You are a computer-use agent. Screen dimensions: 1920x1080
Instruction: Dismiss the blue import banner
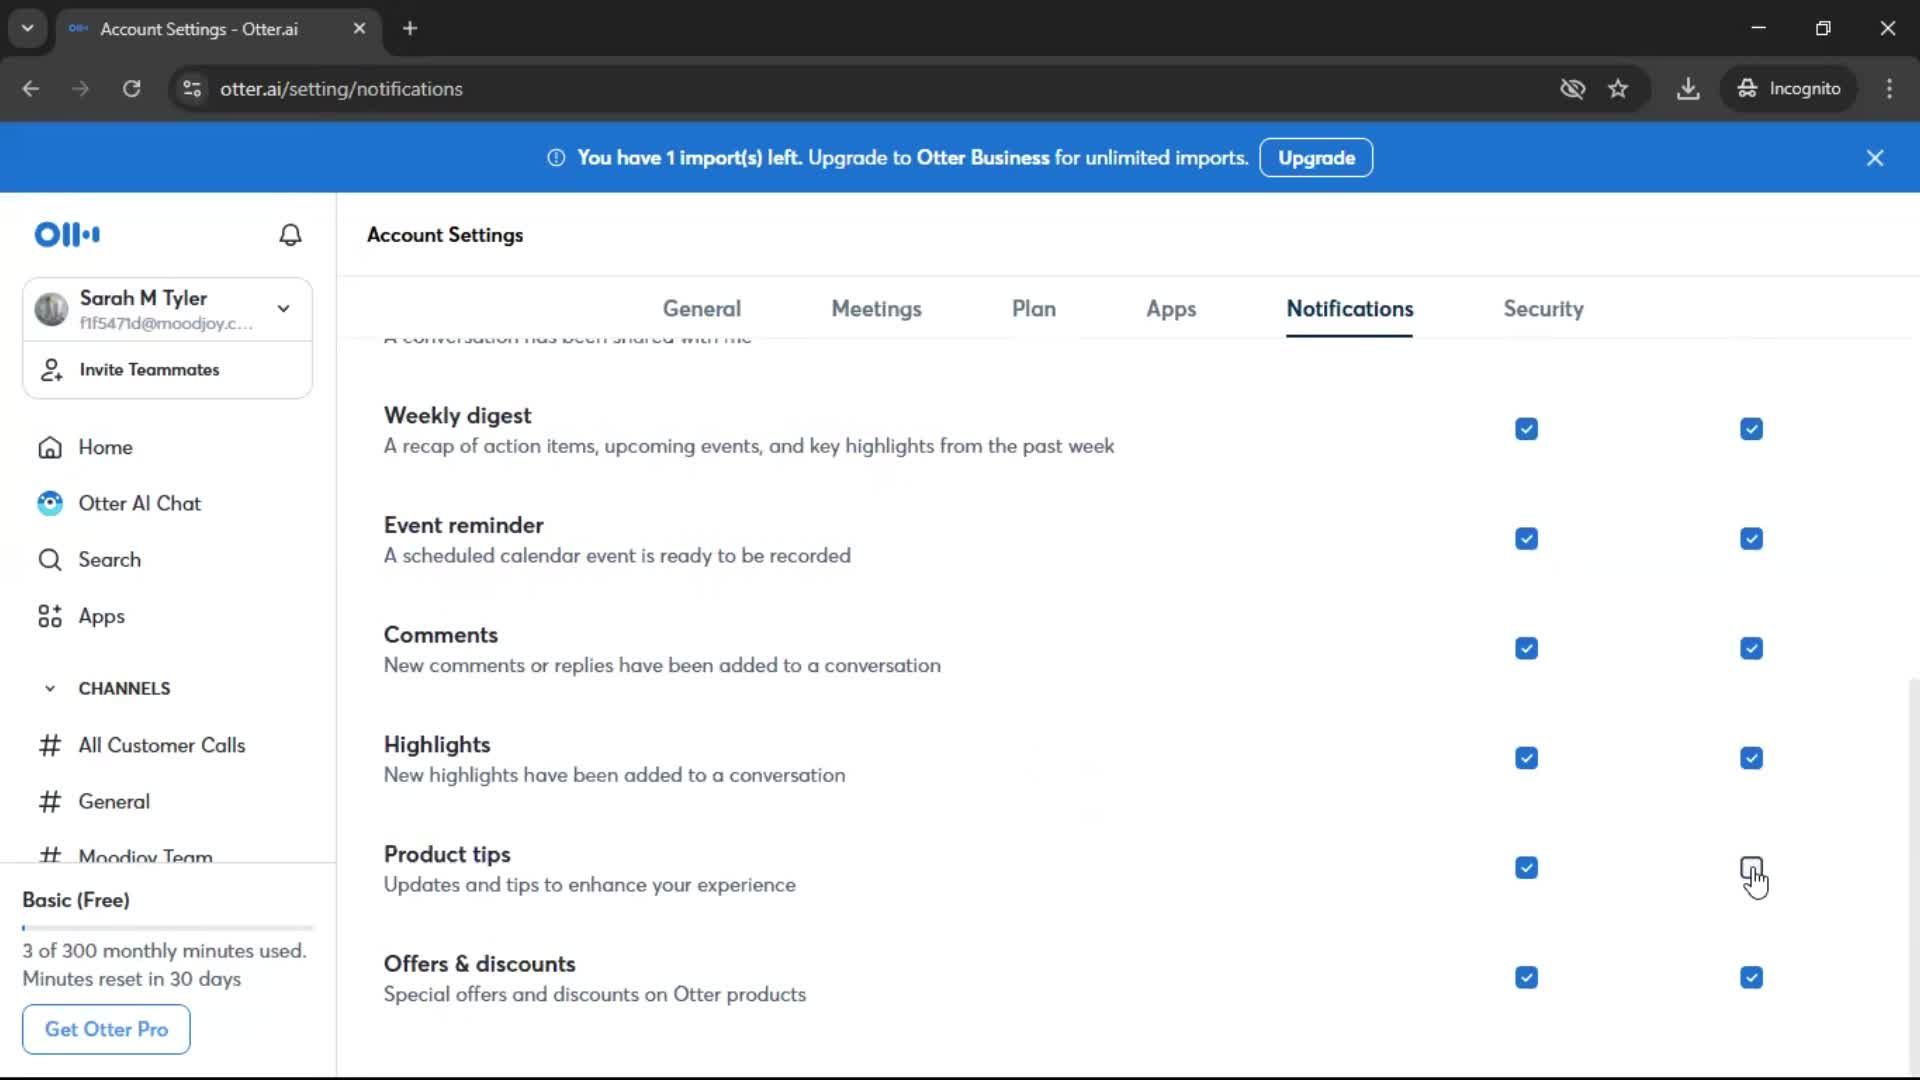coord(1875,158)
